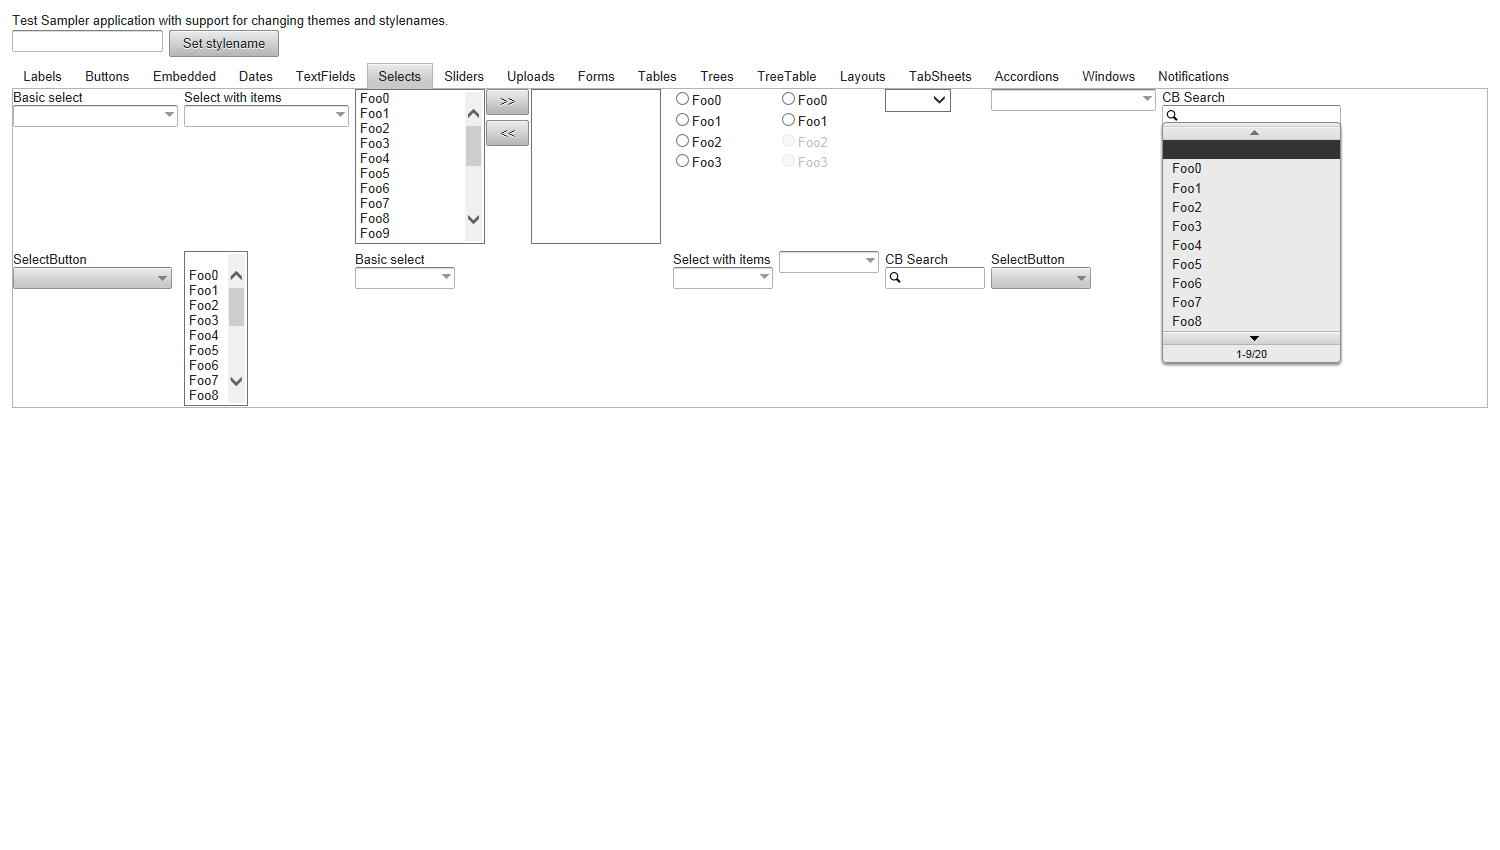This screenshot has height=850, width=1500.
Task: Go to the TextFields tab
Action: pyautogui.click(x=325, y=76)
